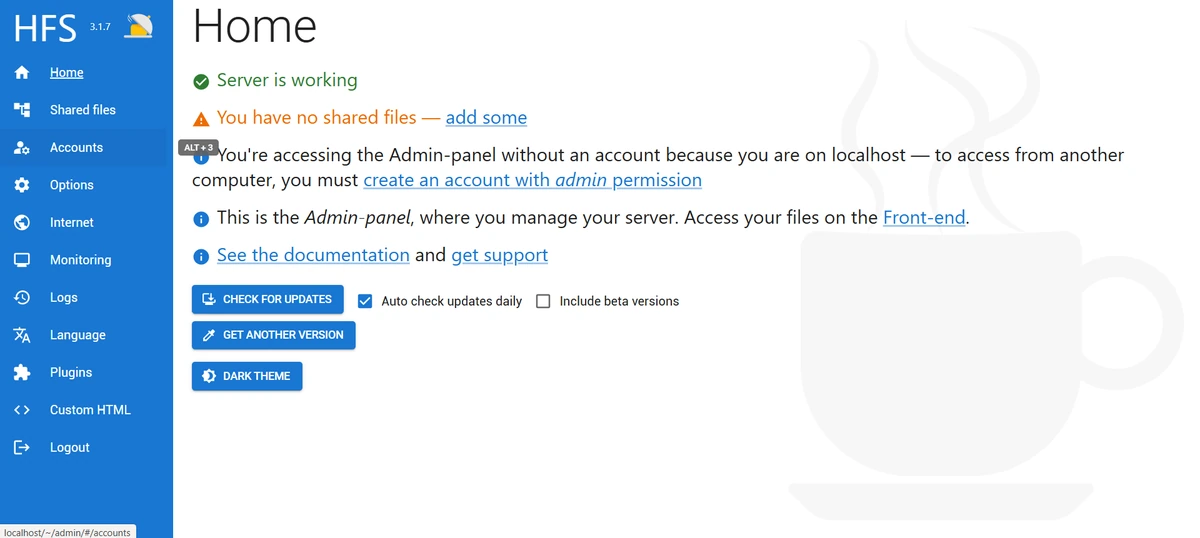Click the Custom HTML code brackets icon
The image size is (1200, 538).
pyautogui.click(x=22, y=410)
